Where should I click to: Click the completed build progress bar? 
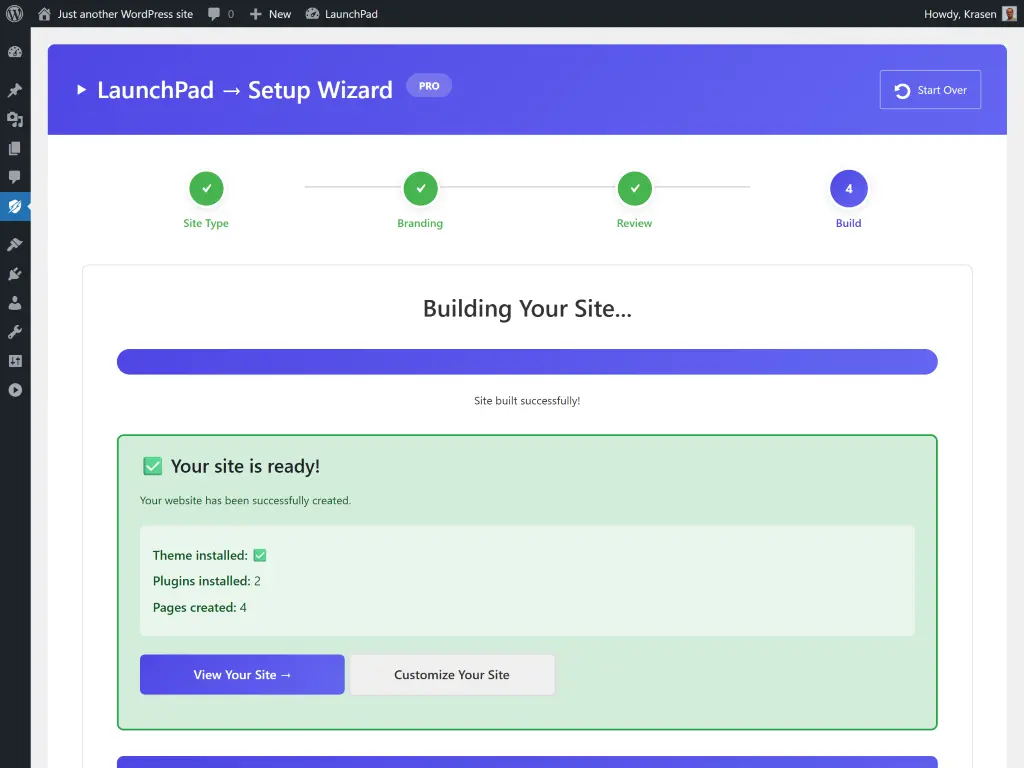point(527,361)
